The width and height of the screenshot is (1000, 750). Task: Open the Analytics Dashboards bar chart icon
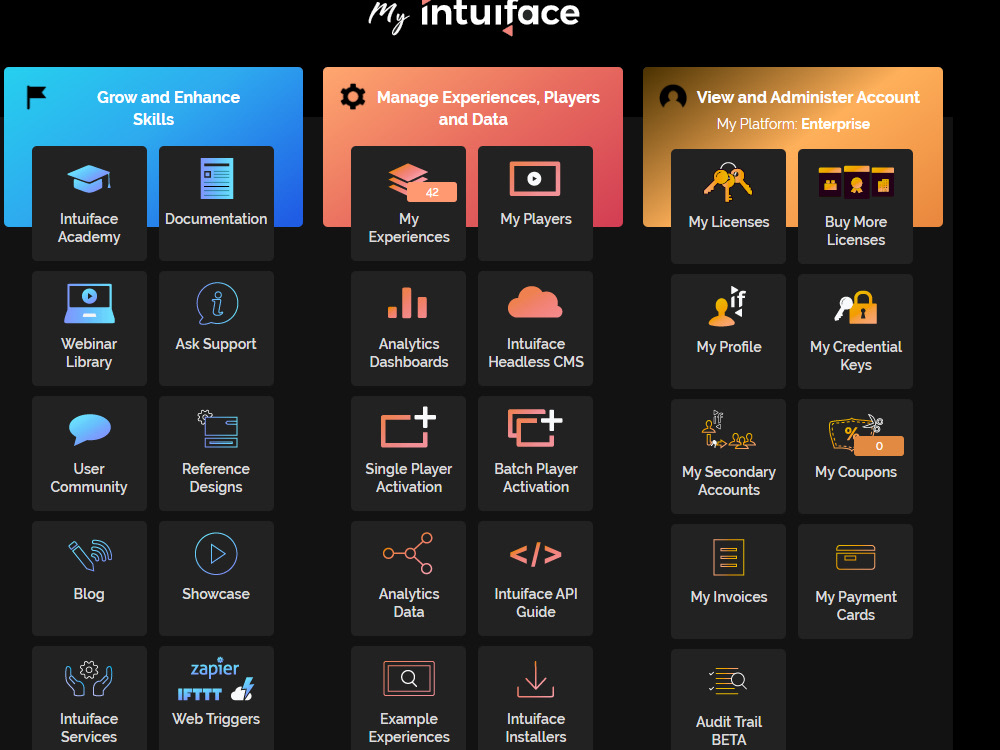[408, 302]
